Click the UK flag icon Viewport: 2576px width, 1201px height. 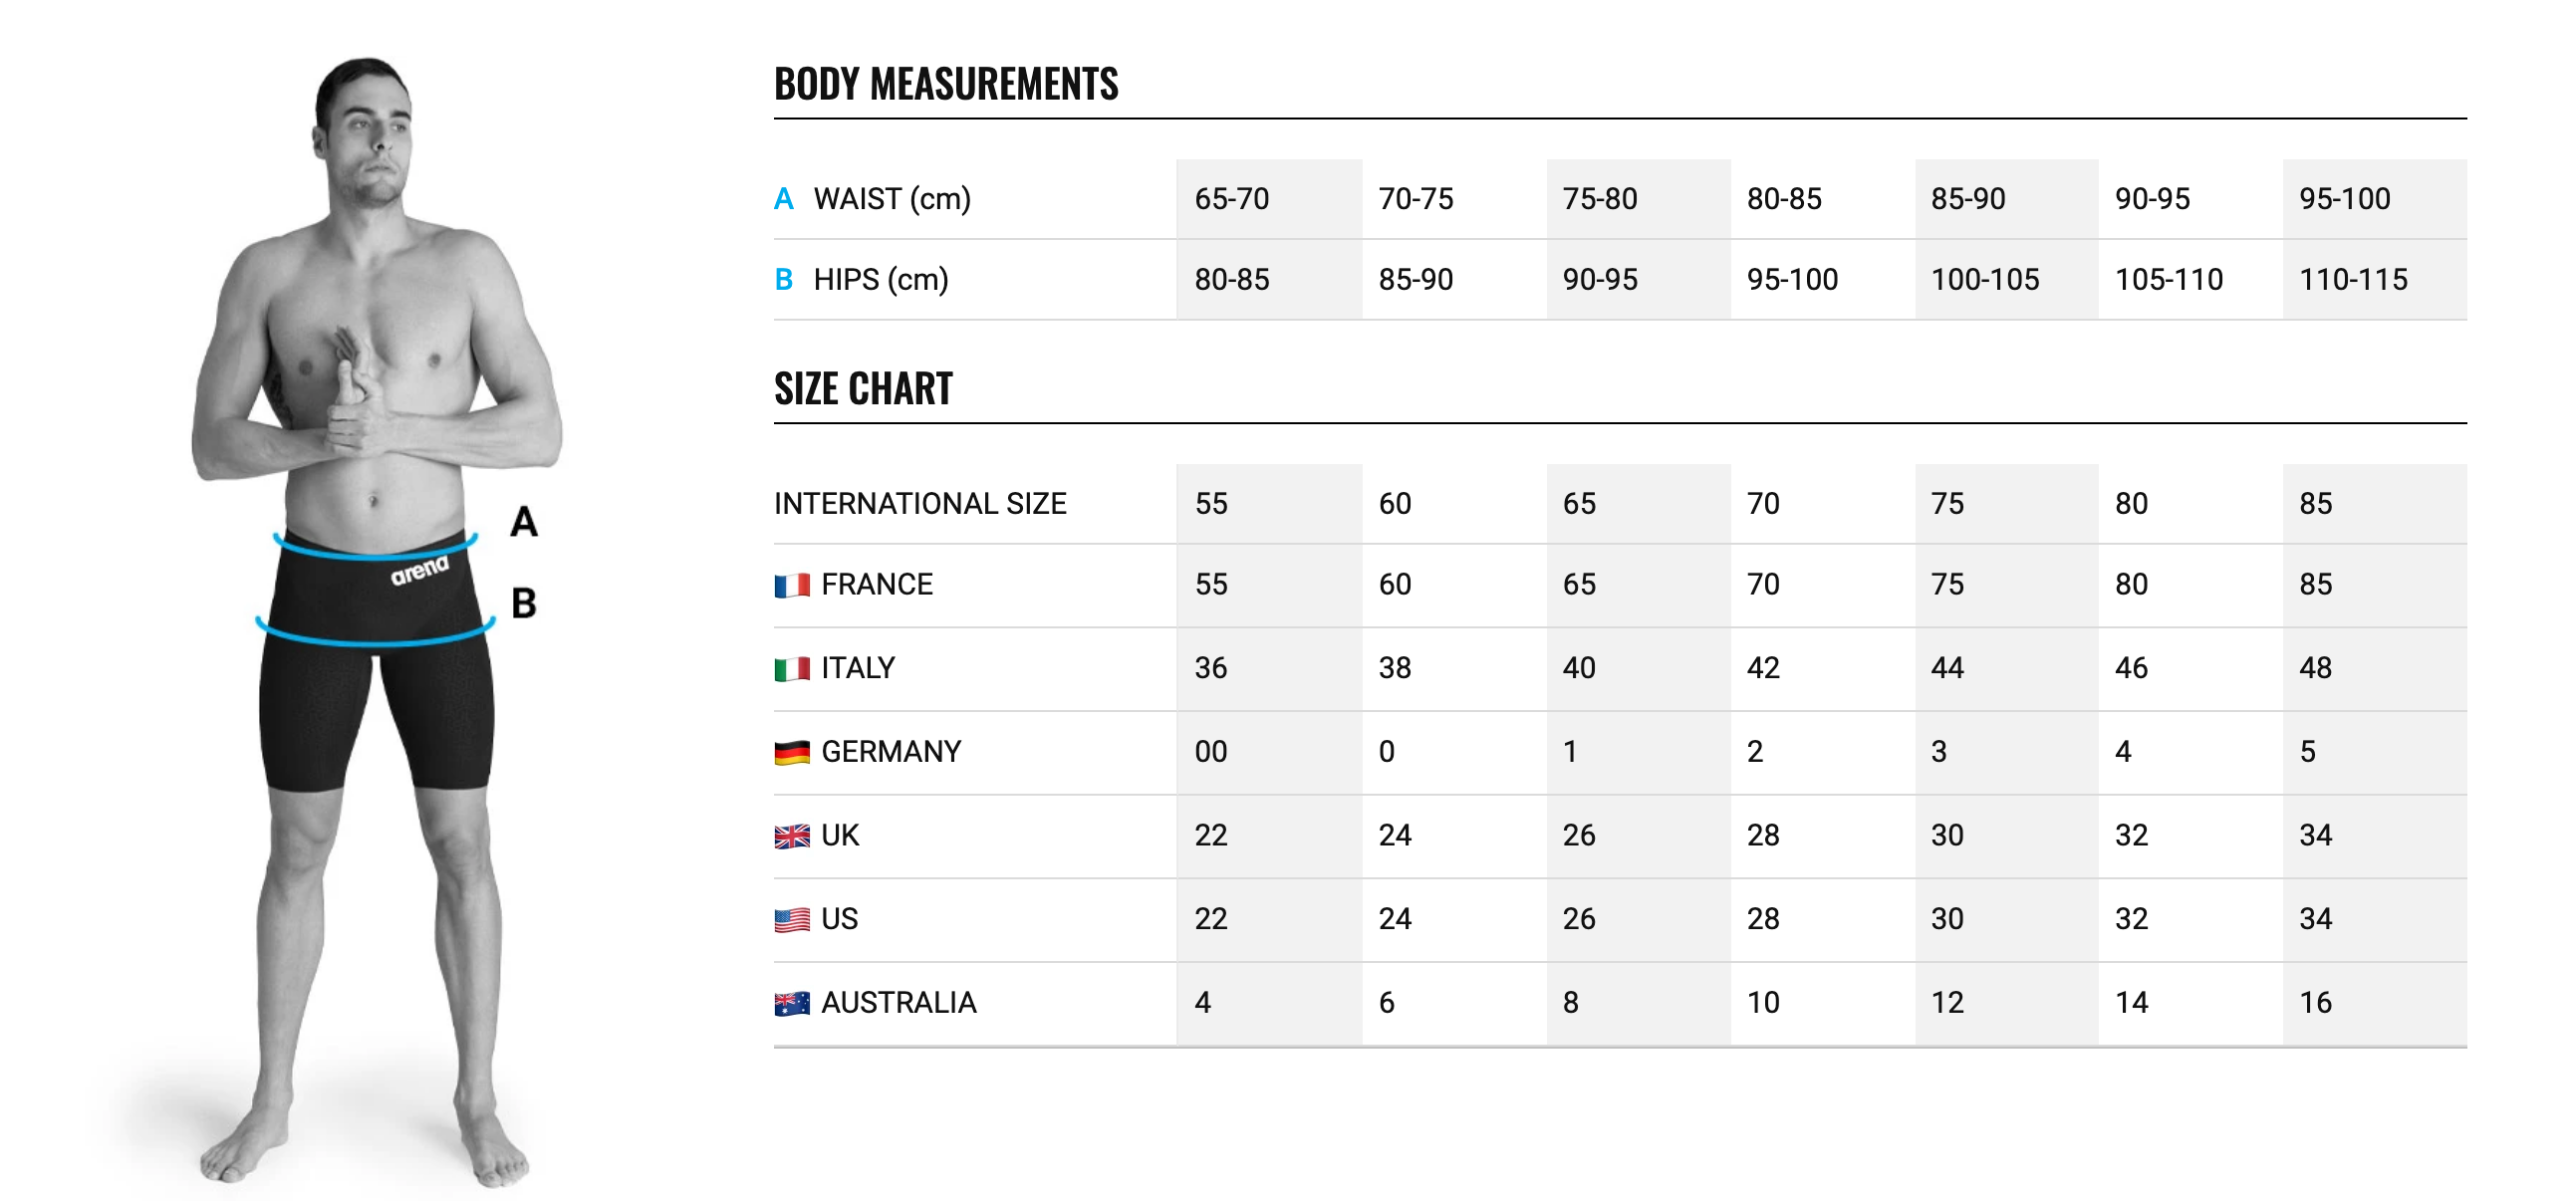(x=792, y=836)
